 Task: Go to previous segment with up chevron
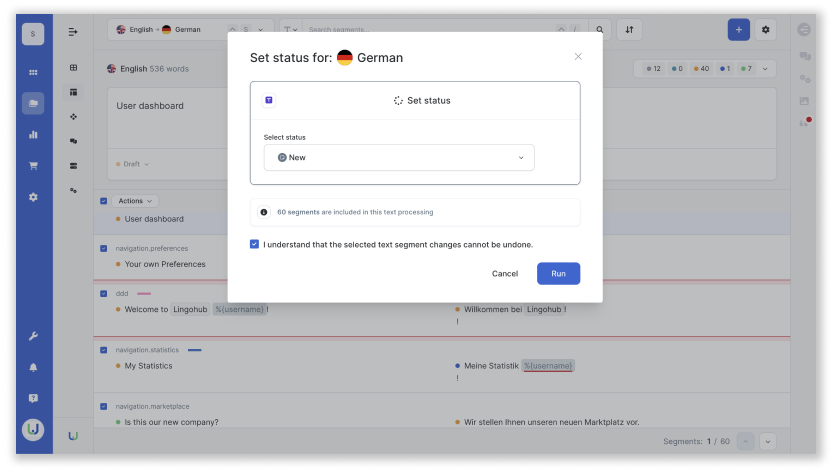[746, 441]
